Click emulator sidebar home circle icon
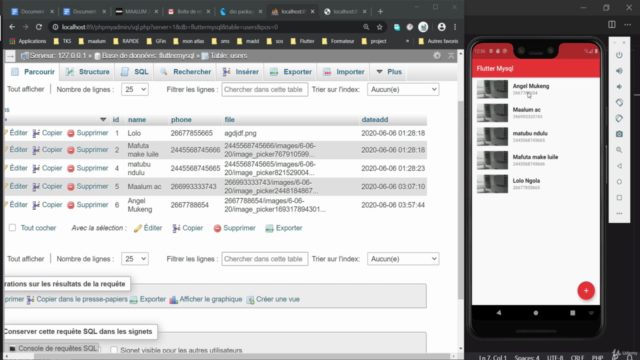This screenshot has width=640, height=360. [x=619, y=182]
